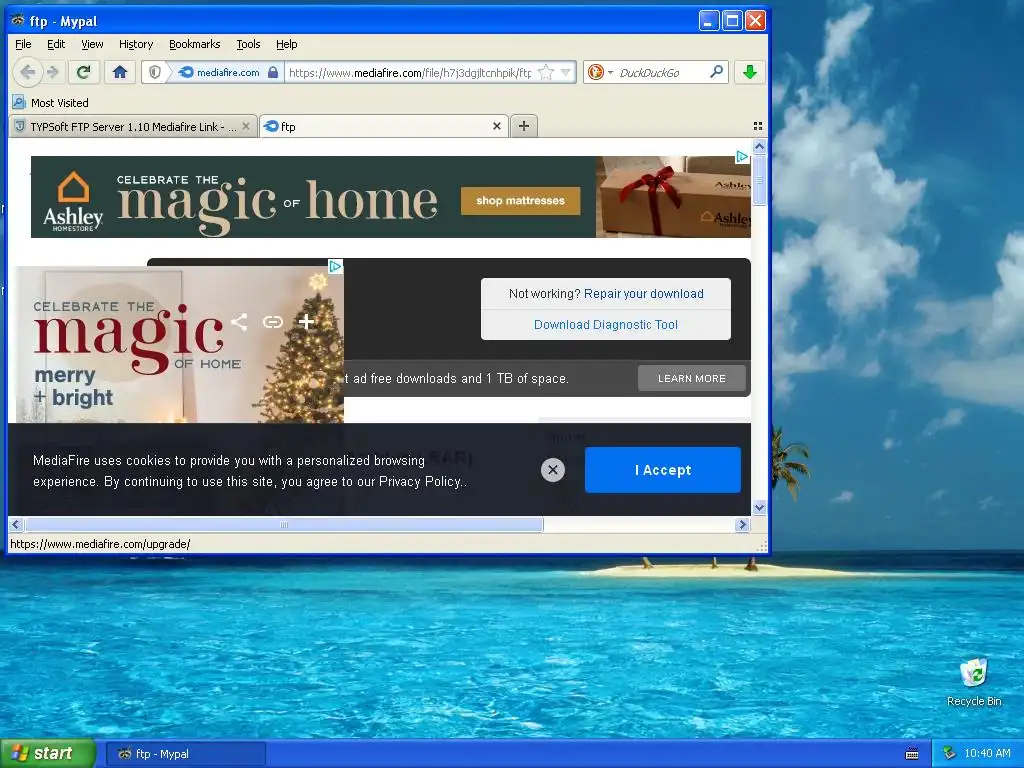
Task: Click the ftp - Mypal taskbar button
Action: [x=185, y=754]
